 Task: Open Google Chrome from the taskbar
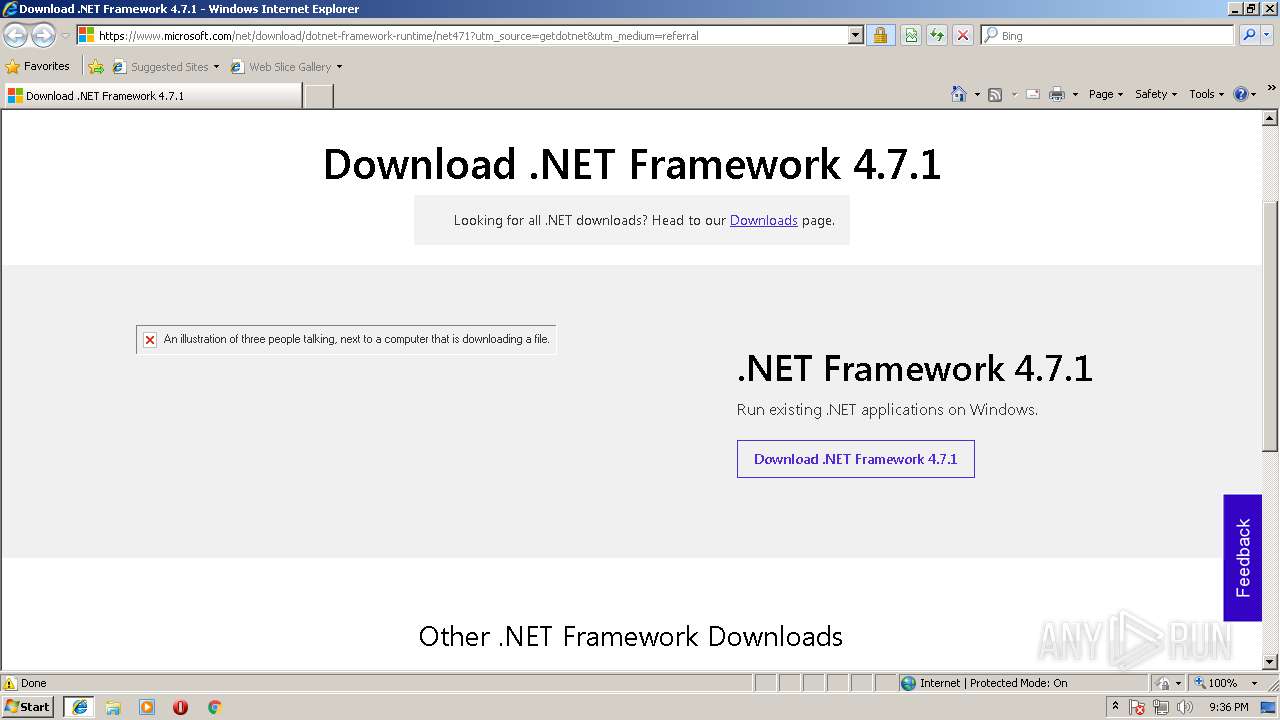(x=214, y=707)
